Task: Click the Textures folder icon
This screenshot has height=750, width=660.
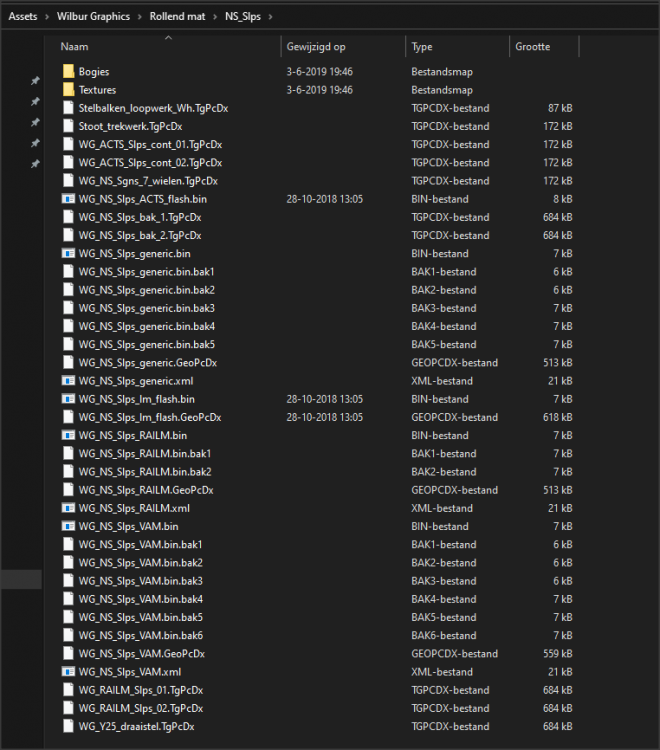Action: 68,90
